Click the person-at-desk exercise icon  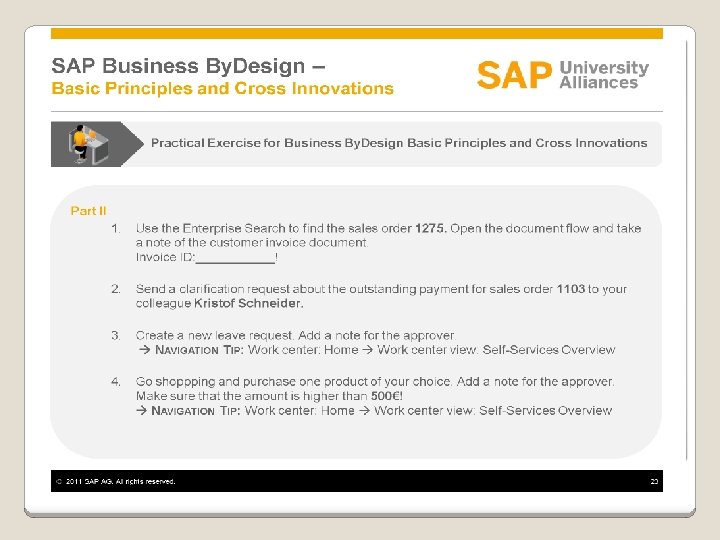coord(89,144)
